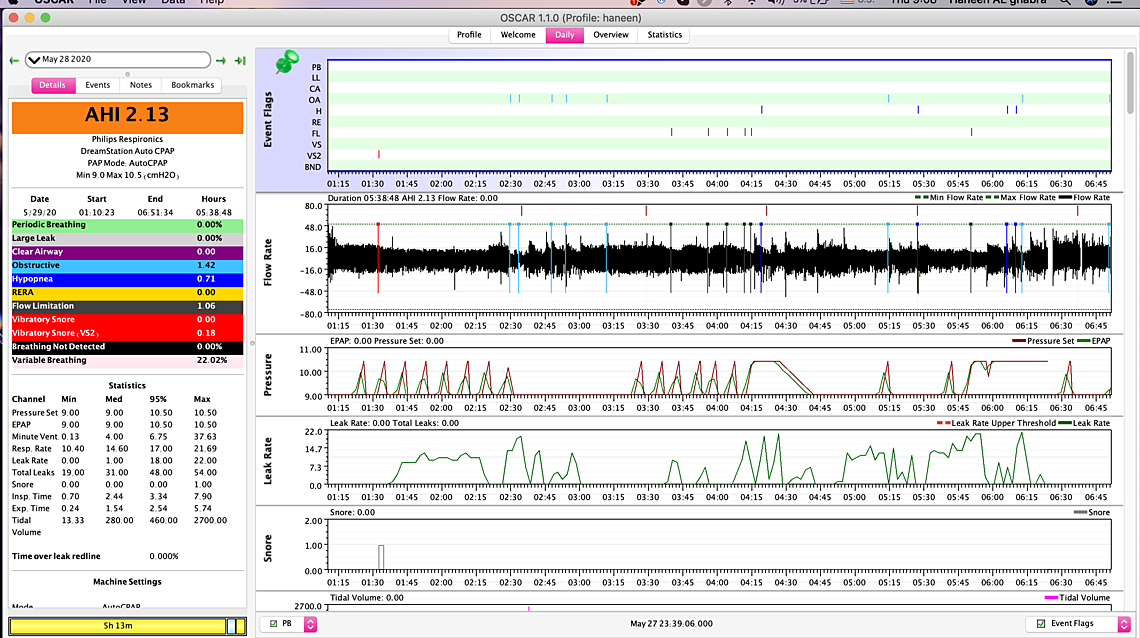
Task: Click the red VS2 event flag marker
Action: [379, 154]
